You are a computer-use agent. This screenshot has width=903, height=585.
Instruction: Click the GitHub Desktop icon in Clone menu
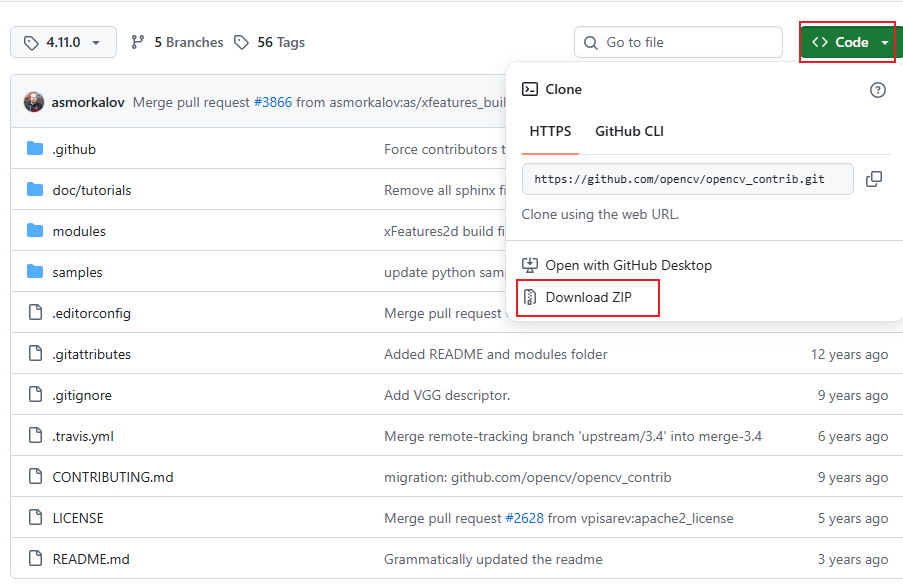(531, 264)
